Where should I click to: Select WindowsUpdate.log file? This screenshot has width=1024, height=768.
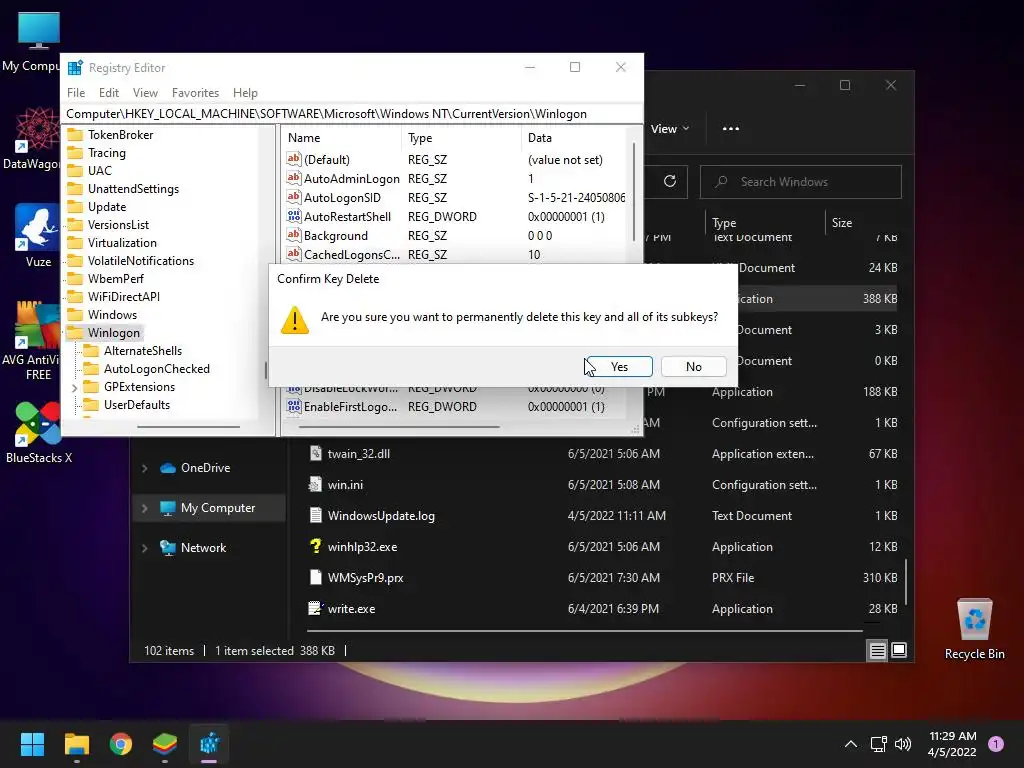tap(381, 516)
